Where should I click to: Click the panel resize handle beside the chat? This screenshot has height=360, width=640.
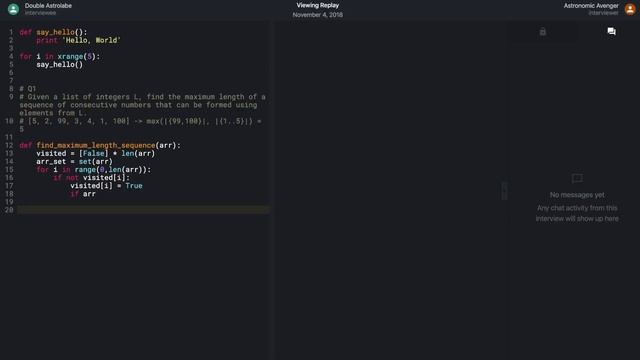pyautogui.click(x=505, y=191)
